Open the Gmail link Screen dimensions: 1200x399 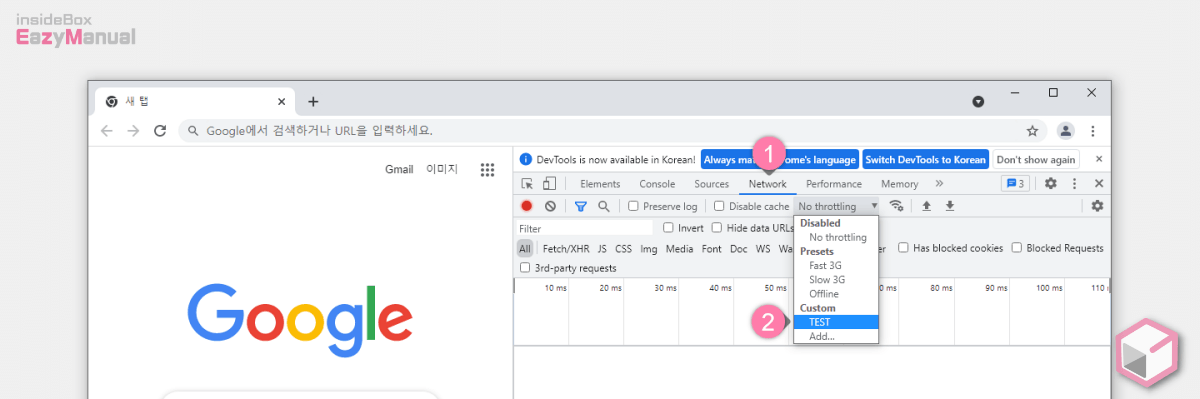pyautogui.click(x=399, y=169)
